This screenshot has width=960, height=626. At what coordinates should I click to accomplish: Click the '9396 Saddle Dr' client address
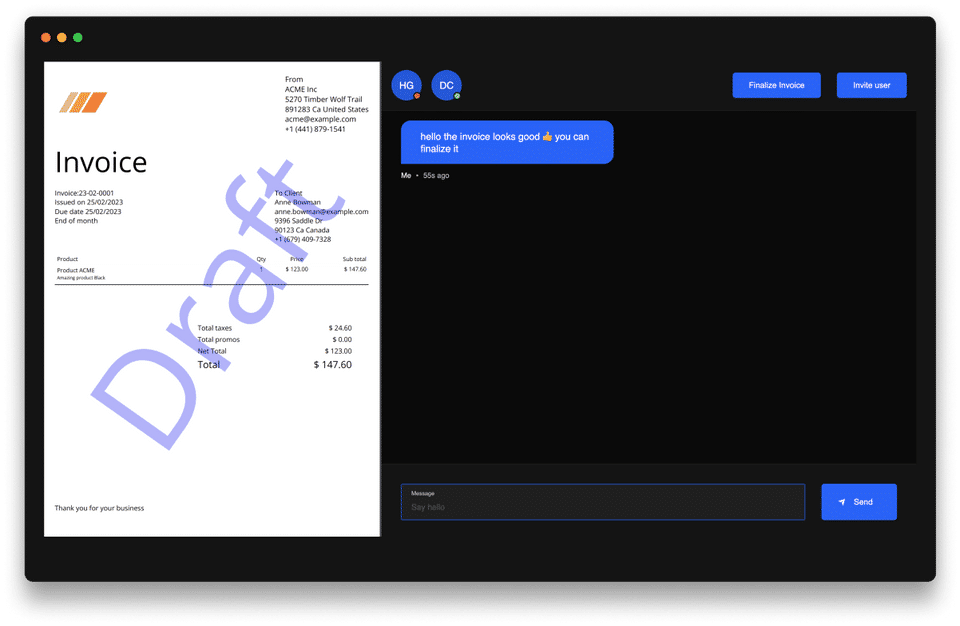[298, 221]
